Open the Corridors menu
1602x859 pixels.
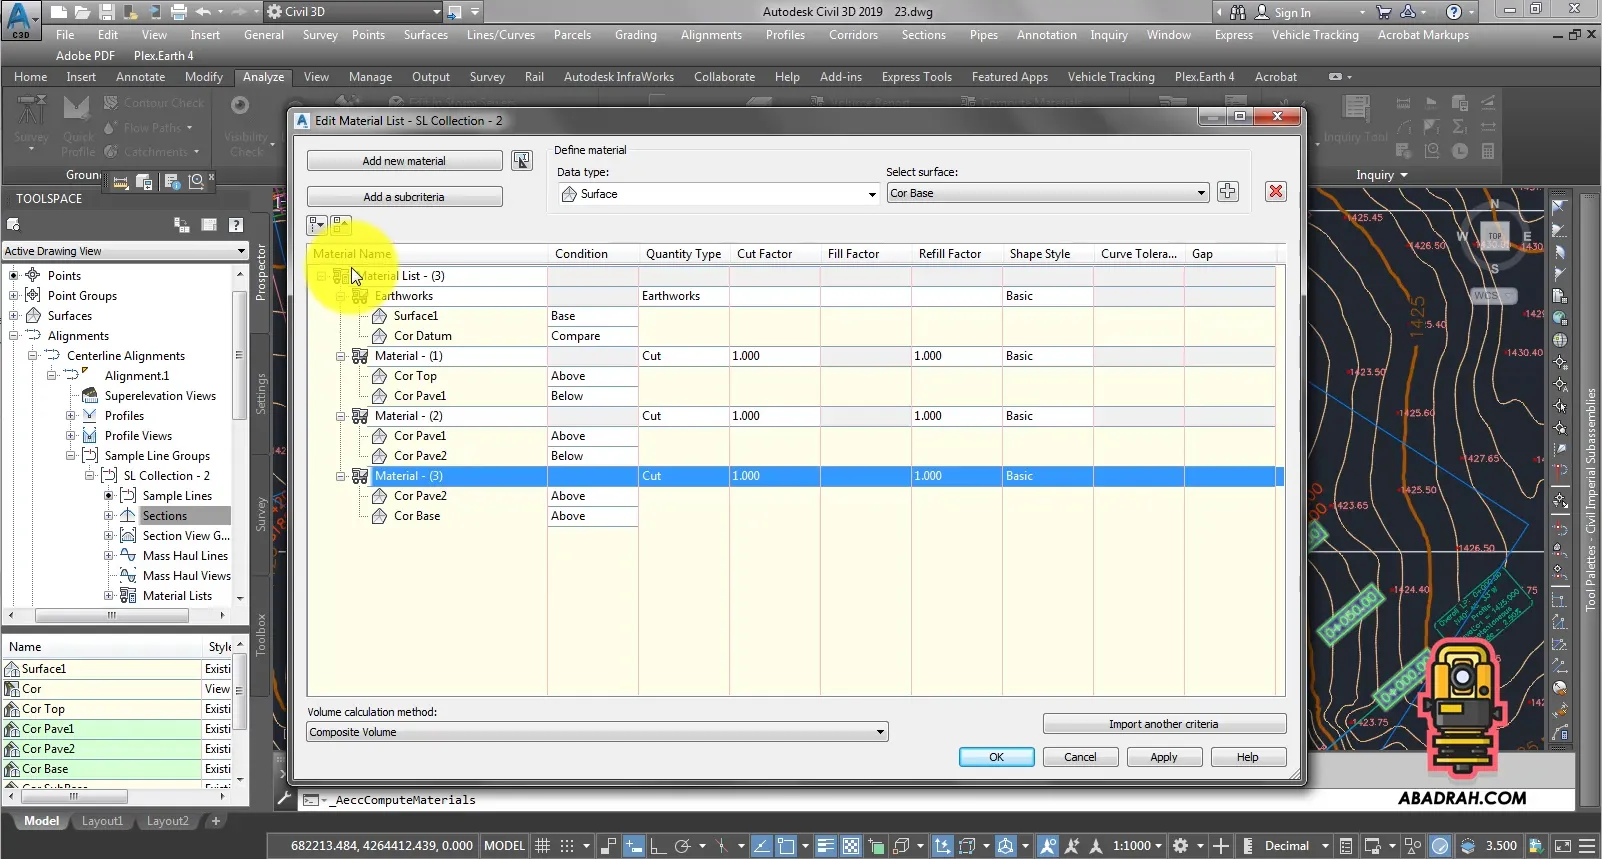[x=853, y=35]
